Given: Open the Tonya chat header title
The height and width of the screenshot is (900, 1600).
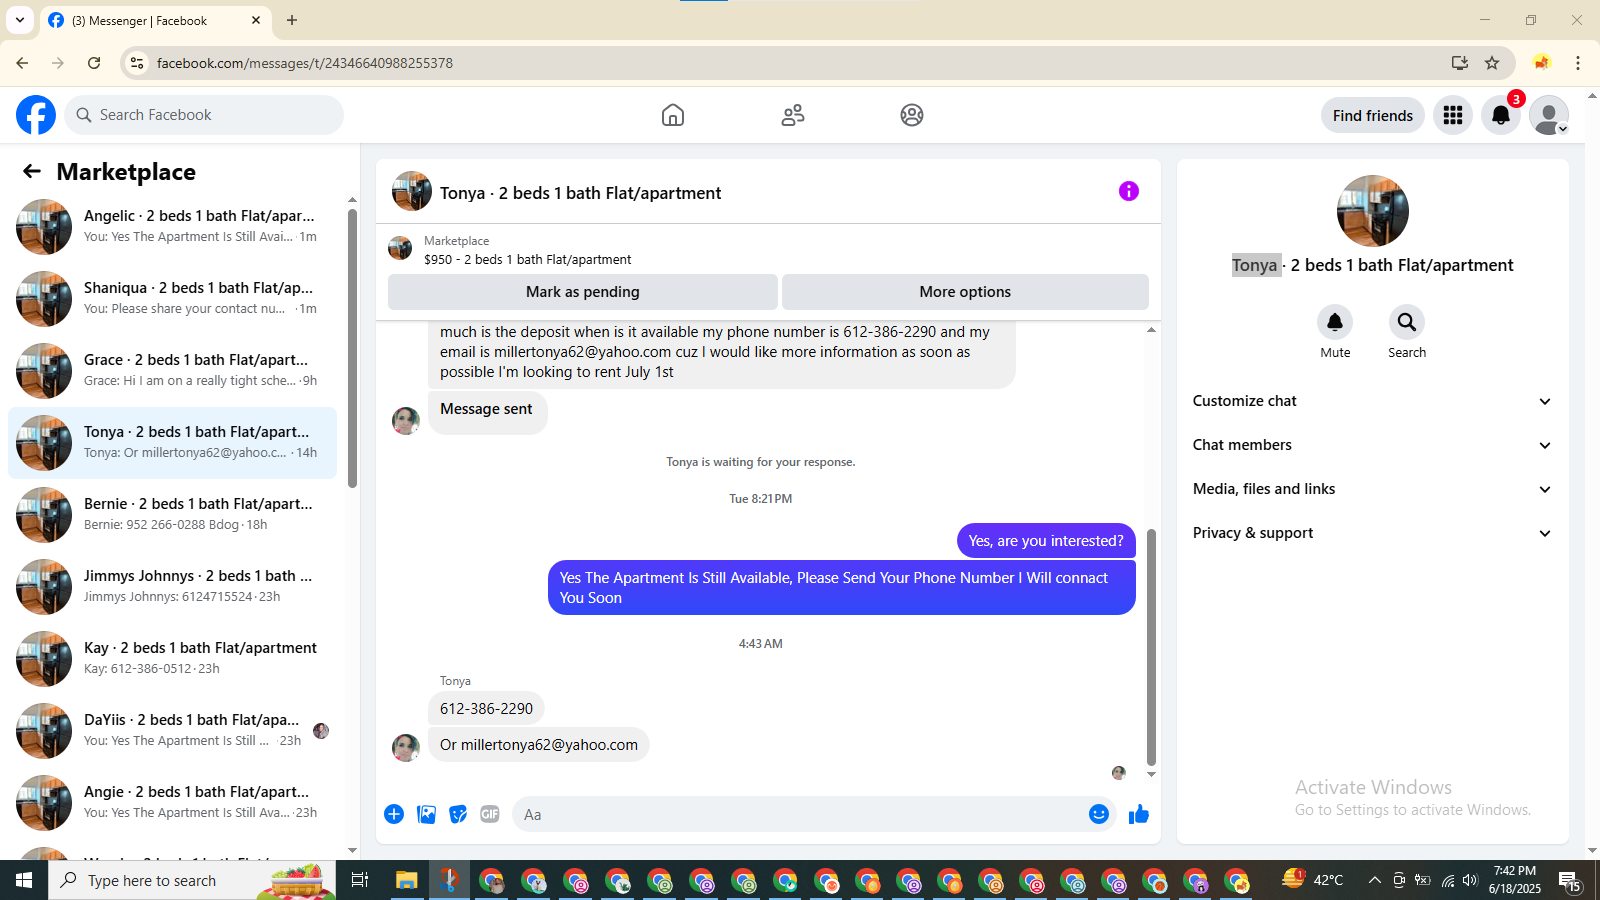Looking at the screenshot, I should 580,193.
